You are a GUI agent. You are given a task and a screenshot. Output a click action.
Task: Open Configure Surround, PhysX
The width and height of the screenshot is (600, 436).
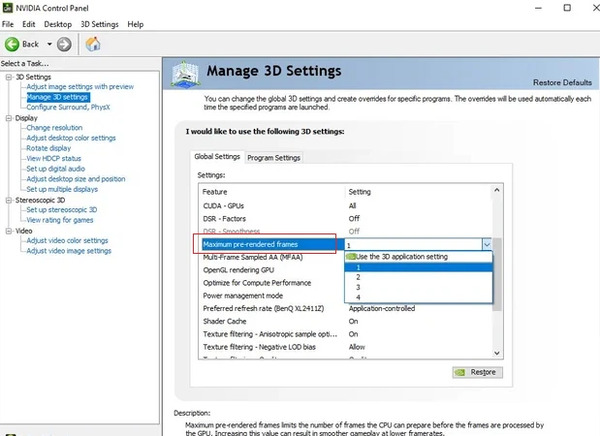point(68,107)
